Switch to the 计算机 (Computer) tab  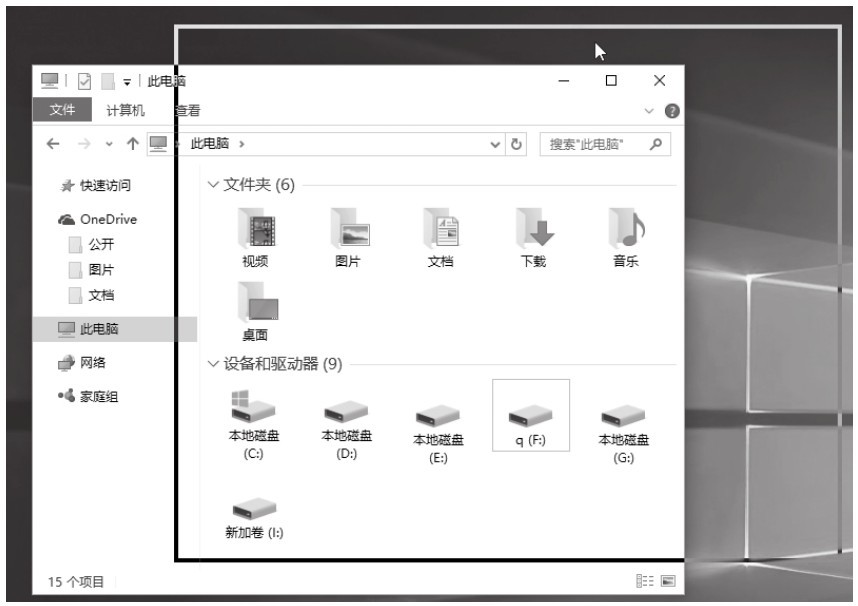[125, 110]
